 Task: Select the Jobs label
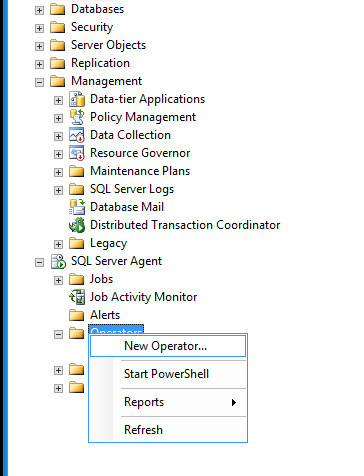point(101,279)
